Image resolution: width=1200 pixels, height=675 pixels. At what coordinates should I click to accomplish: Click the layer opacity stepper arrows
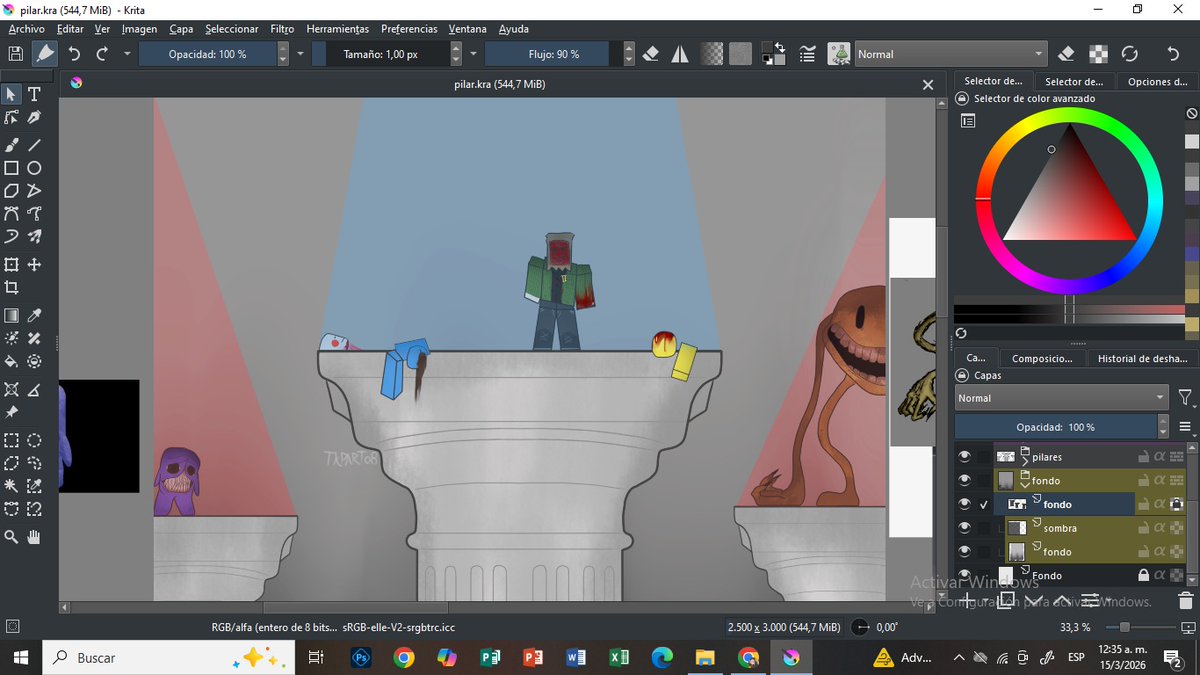1163,427
